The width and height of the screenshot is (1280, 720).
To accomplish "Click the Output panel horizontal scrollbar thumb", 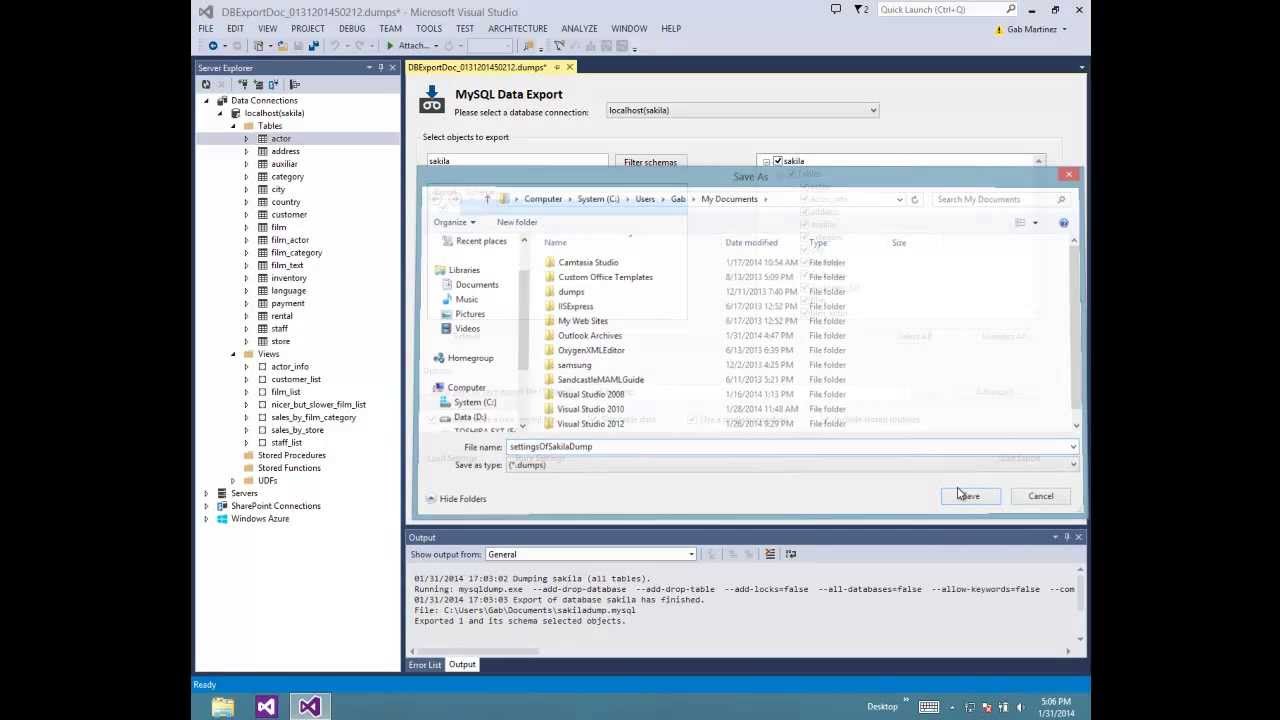I will click(x=478, y=651).
